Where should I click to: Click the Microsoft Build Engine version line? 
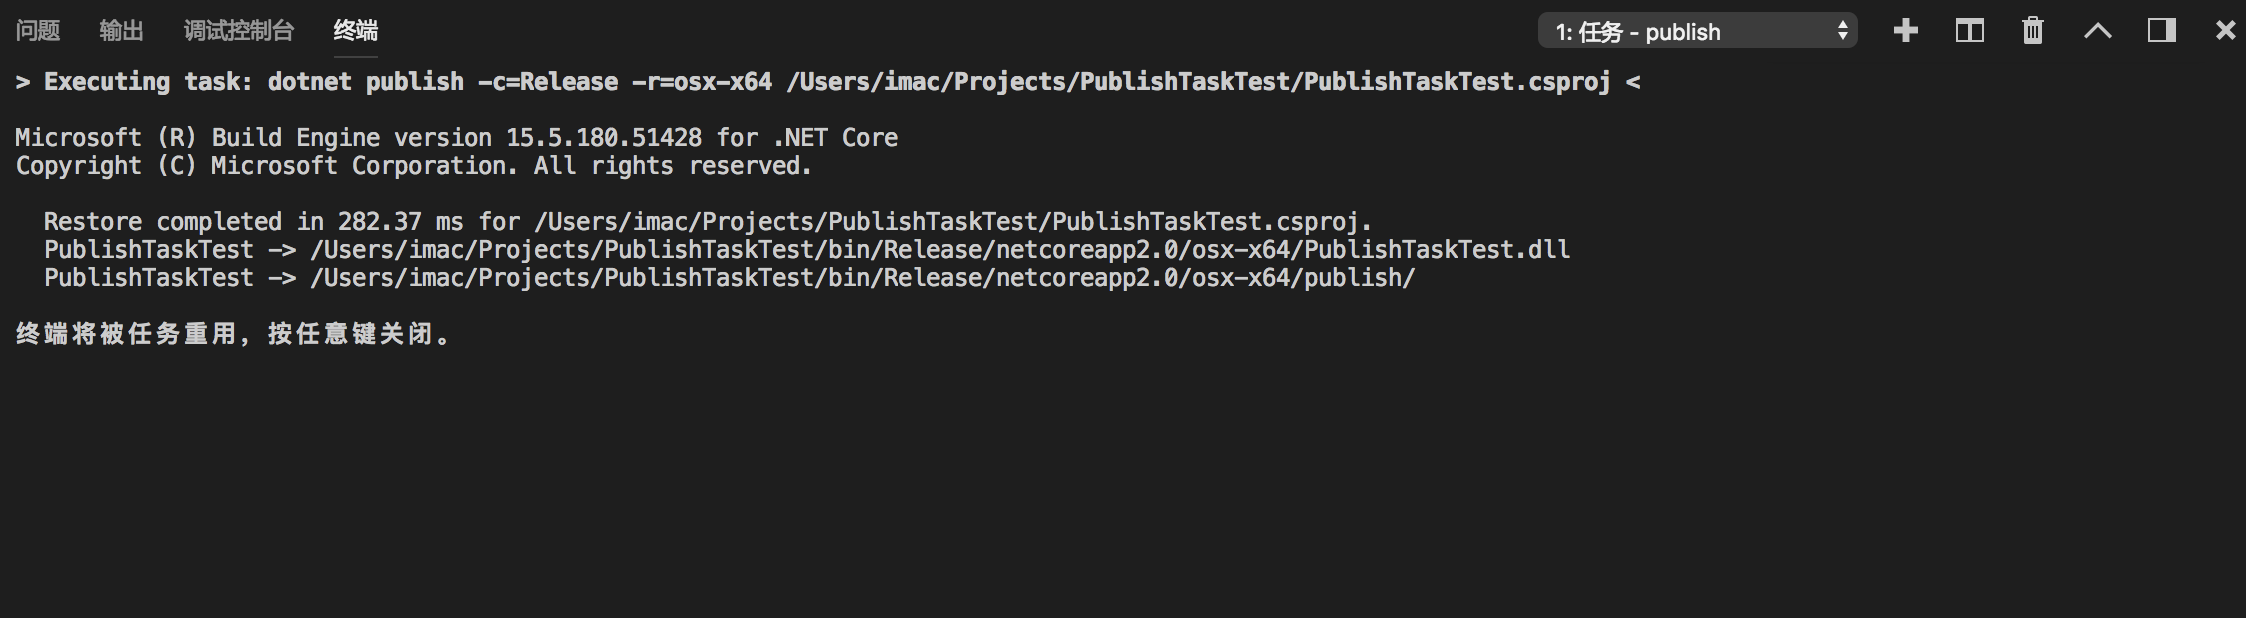456,138
